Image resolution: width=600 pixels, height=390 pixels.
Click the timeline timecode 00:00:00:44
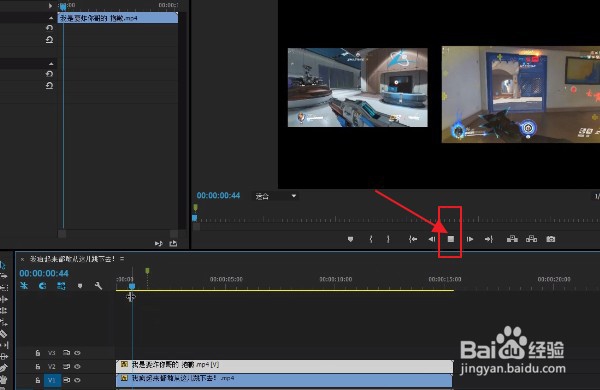point(44,273)
